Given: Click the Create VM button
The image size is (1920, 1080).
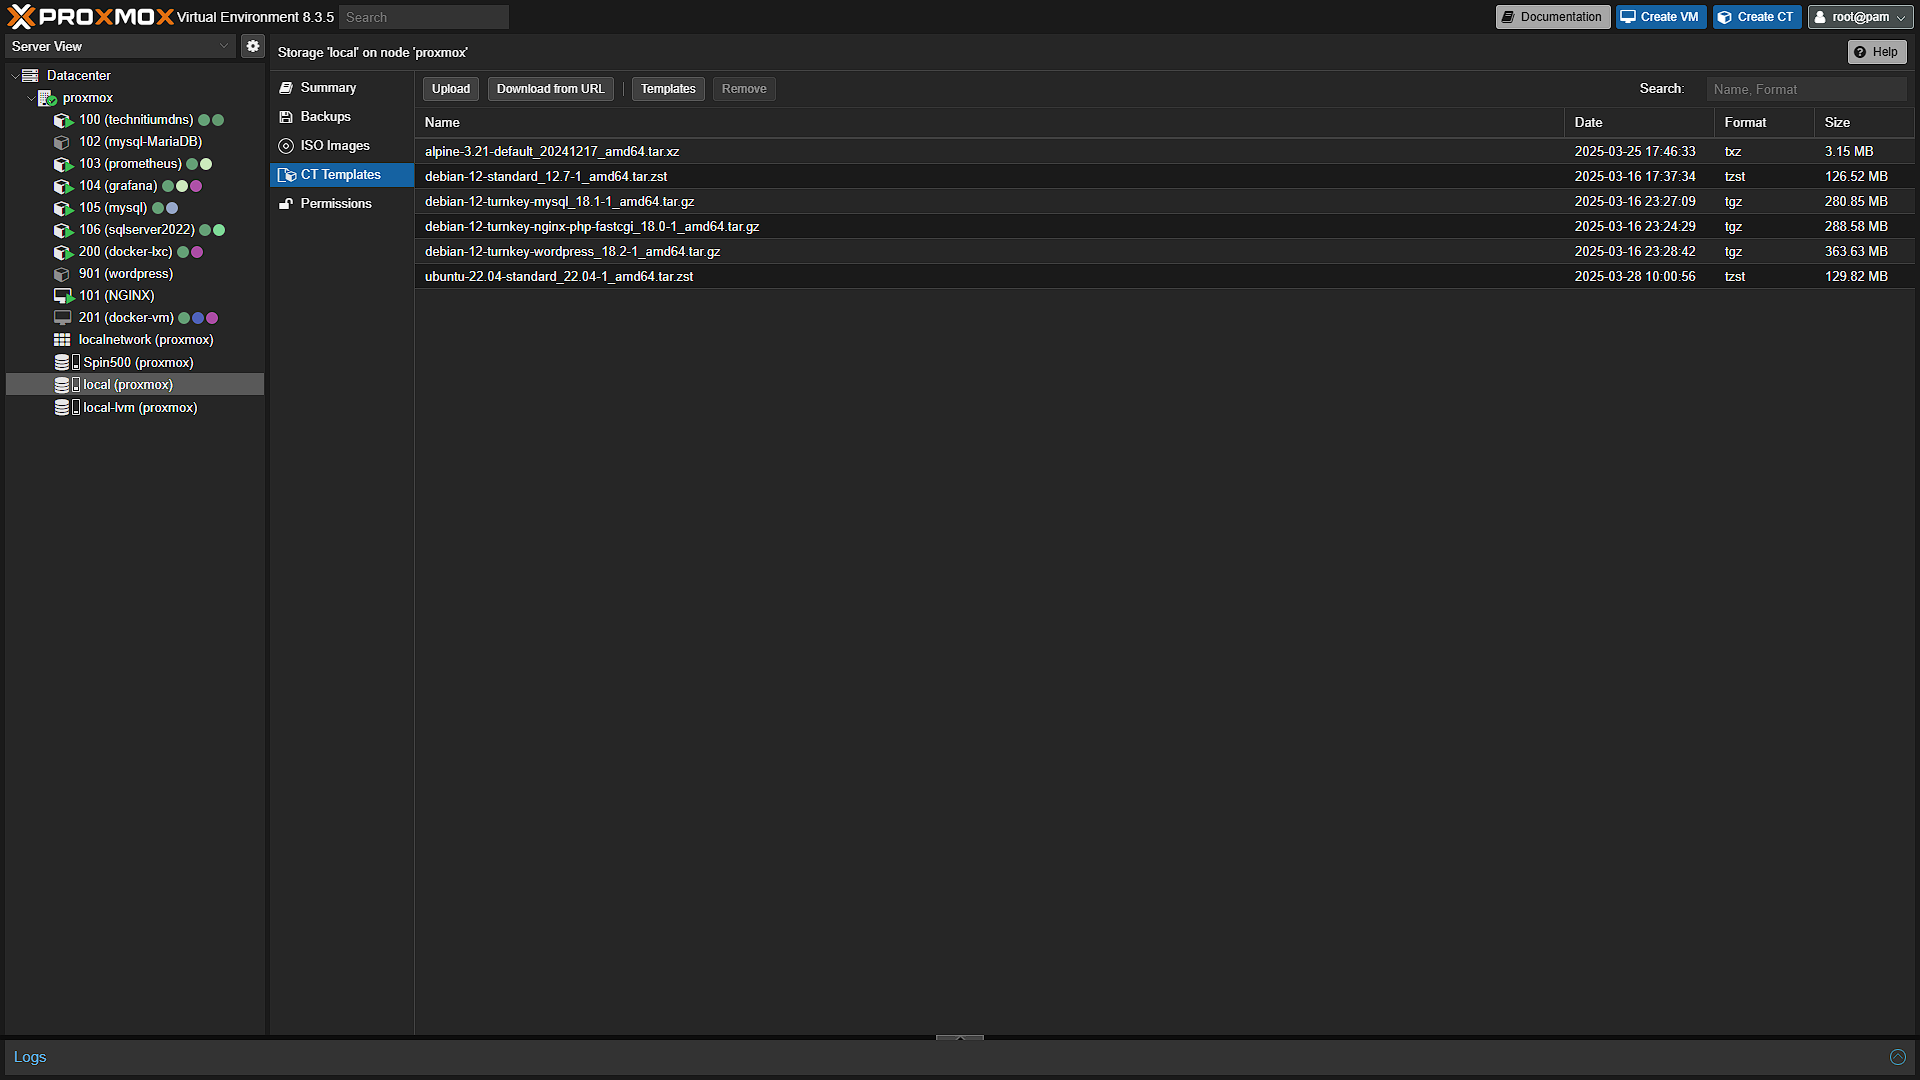Looking at the screenshot, I should pos(1661,17).
